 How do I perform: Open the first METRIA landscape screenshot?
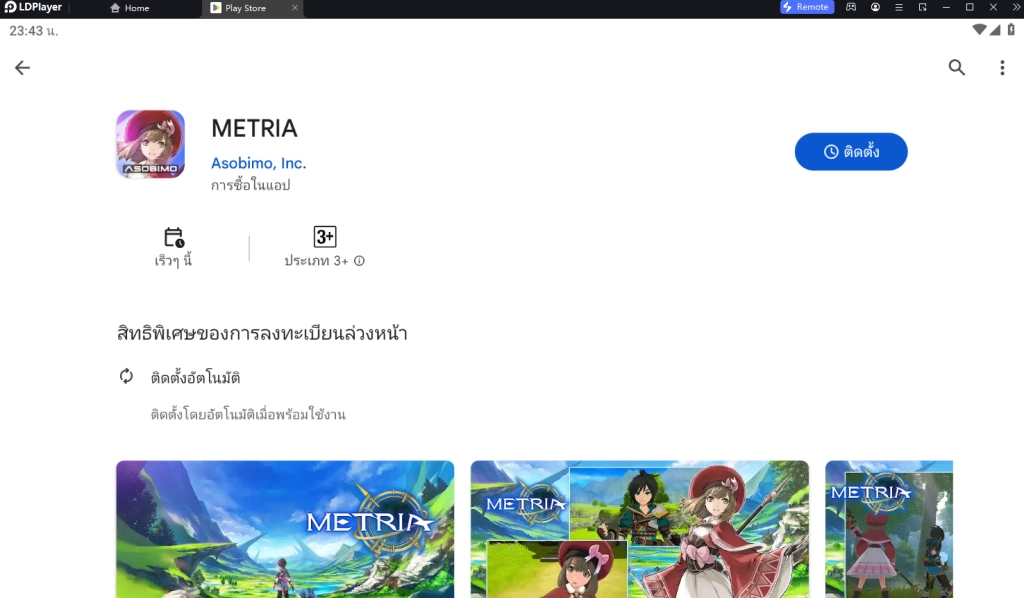[x=284, y=529]
